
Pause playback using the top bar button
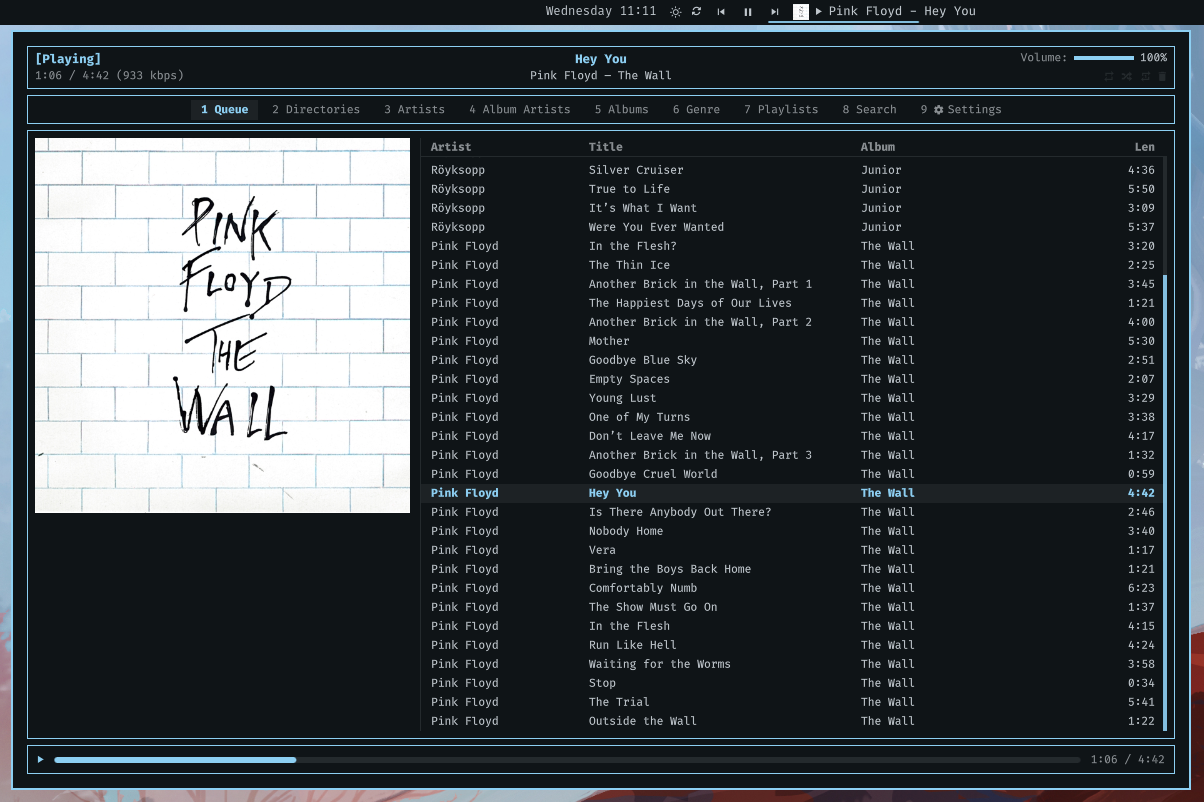point(748,12)
